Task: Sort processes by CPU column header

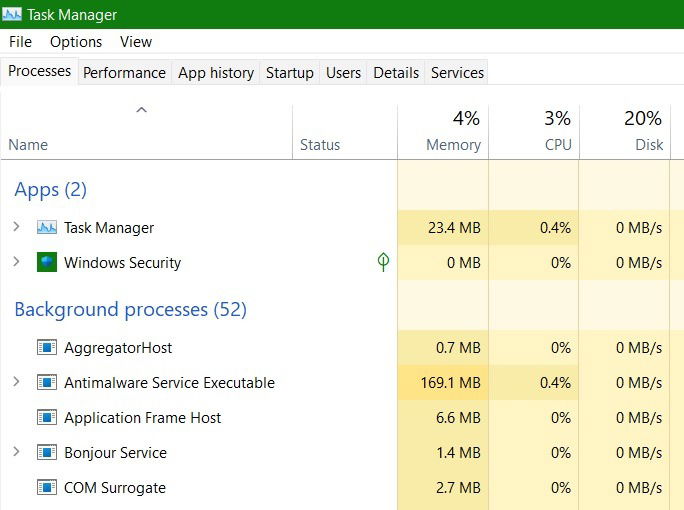Action: click(534, 131)
